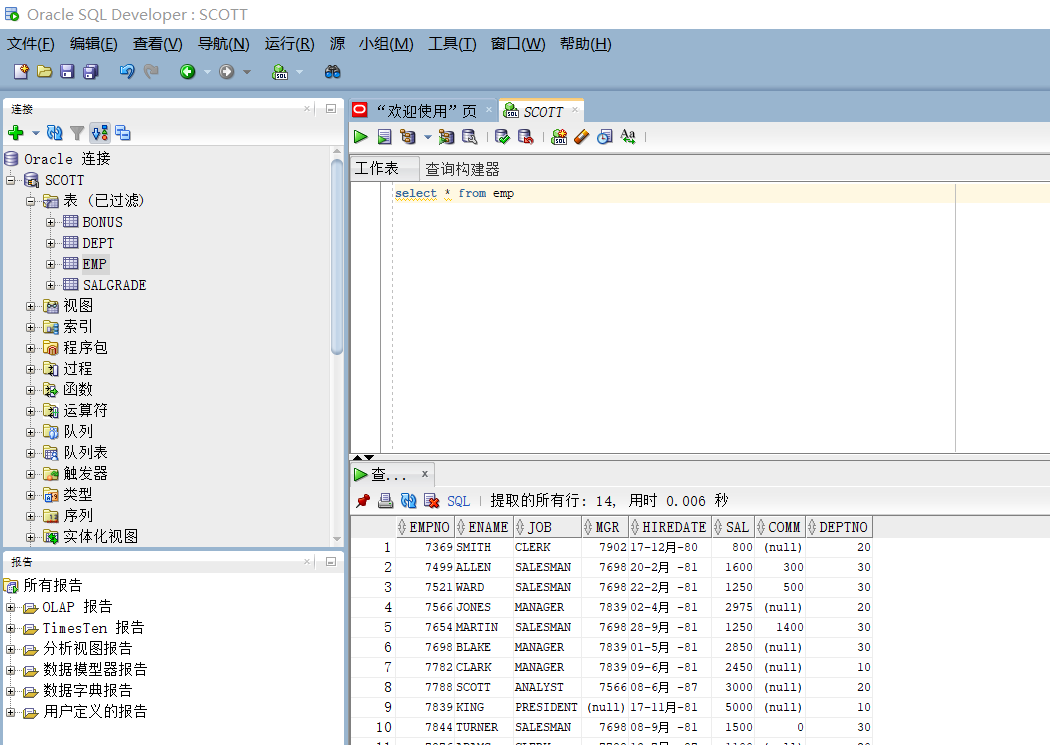Viewport: 1050px width, 745px height.
Task: Minimize the 连接 connections panel
Action: coord(331,108)
